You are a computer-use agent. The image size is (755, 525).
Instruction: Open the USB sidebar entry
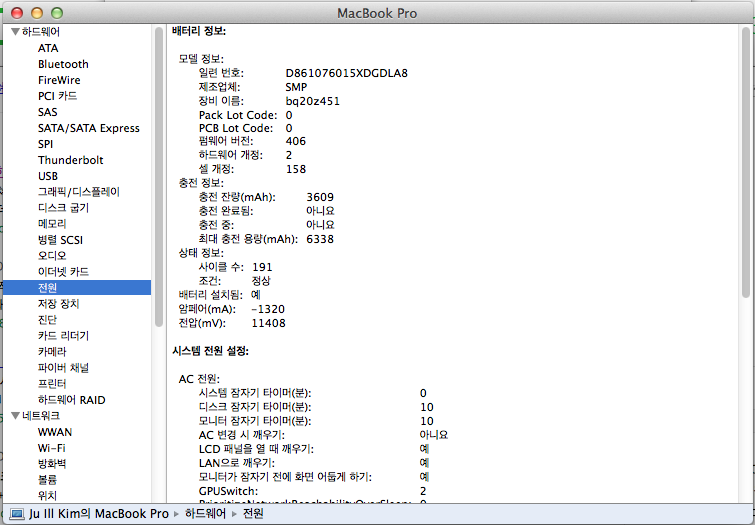[49, 176]
